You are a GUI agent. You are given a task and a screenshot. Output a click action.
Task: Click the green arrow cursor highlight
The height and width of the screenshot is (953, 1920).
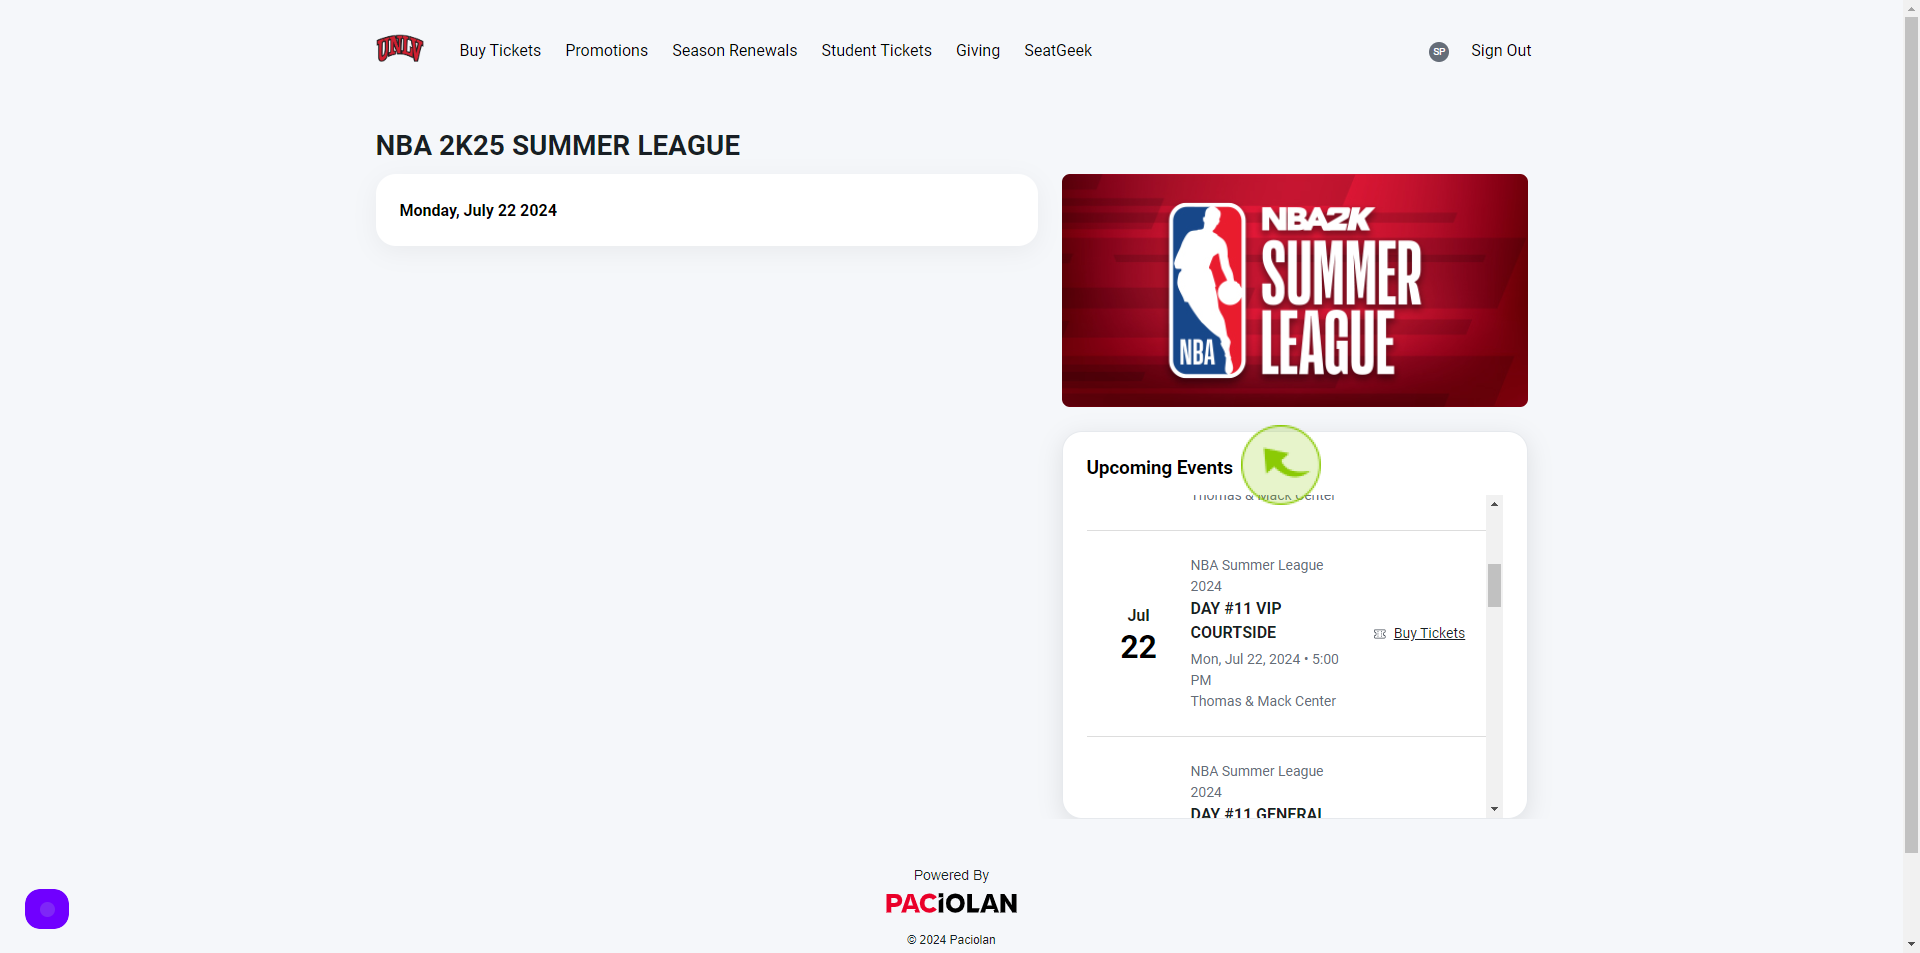pyautogui.click(x=1281, y=465)
